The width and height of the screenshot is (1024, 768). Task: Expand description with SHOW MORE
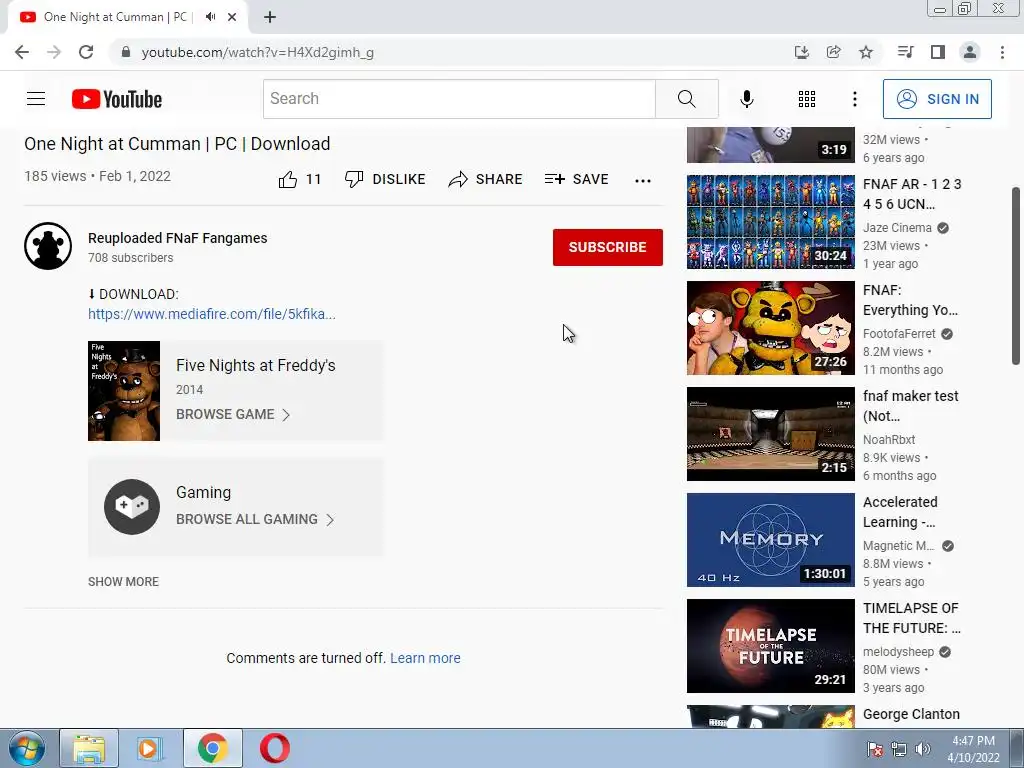coord(123,581)
